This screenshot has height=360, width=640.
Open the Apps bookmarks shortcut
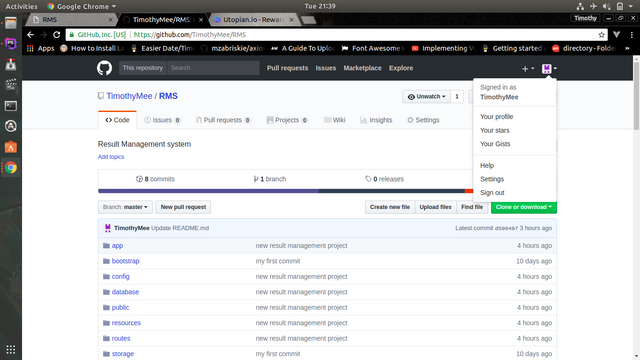point(40,48)
